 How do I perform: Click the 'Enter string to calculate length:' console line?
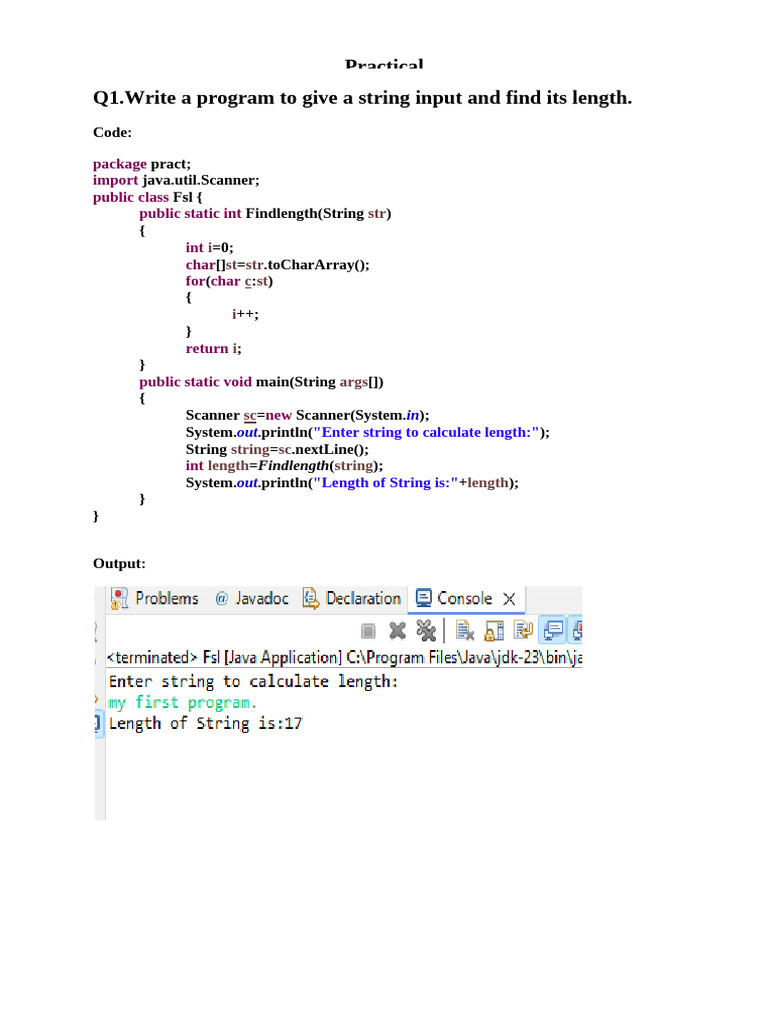(x=253, y=681)
